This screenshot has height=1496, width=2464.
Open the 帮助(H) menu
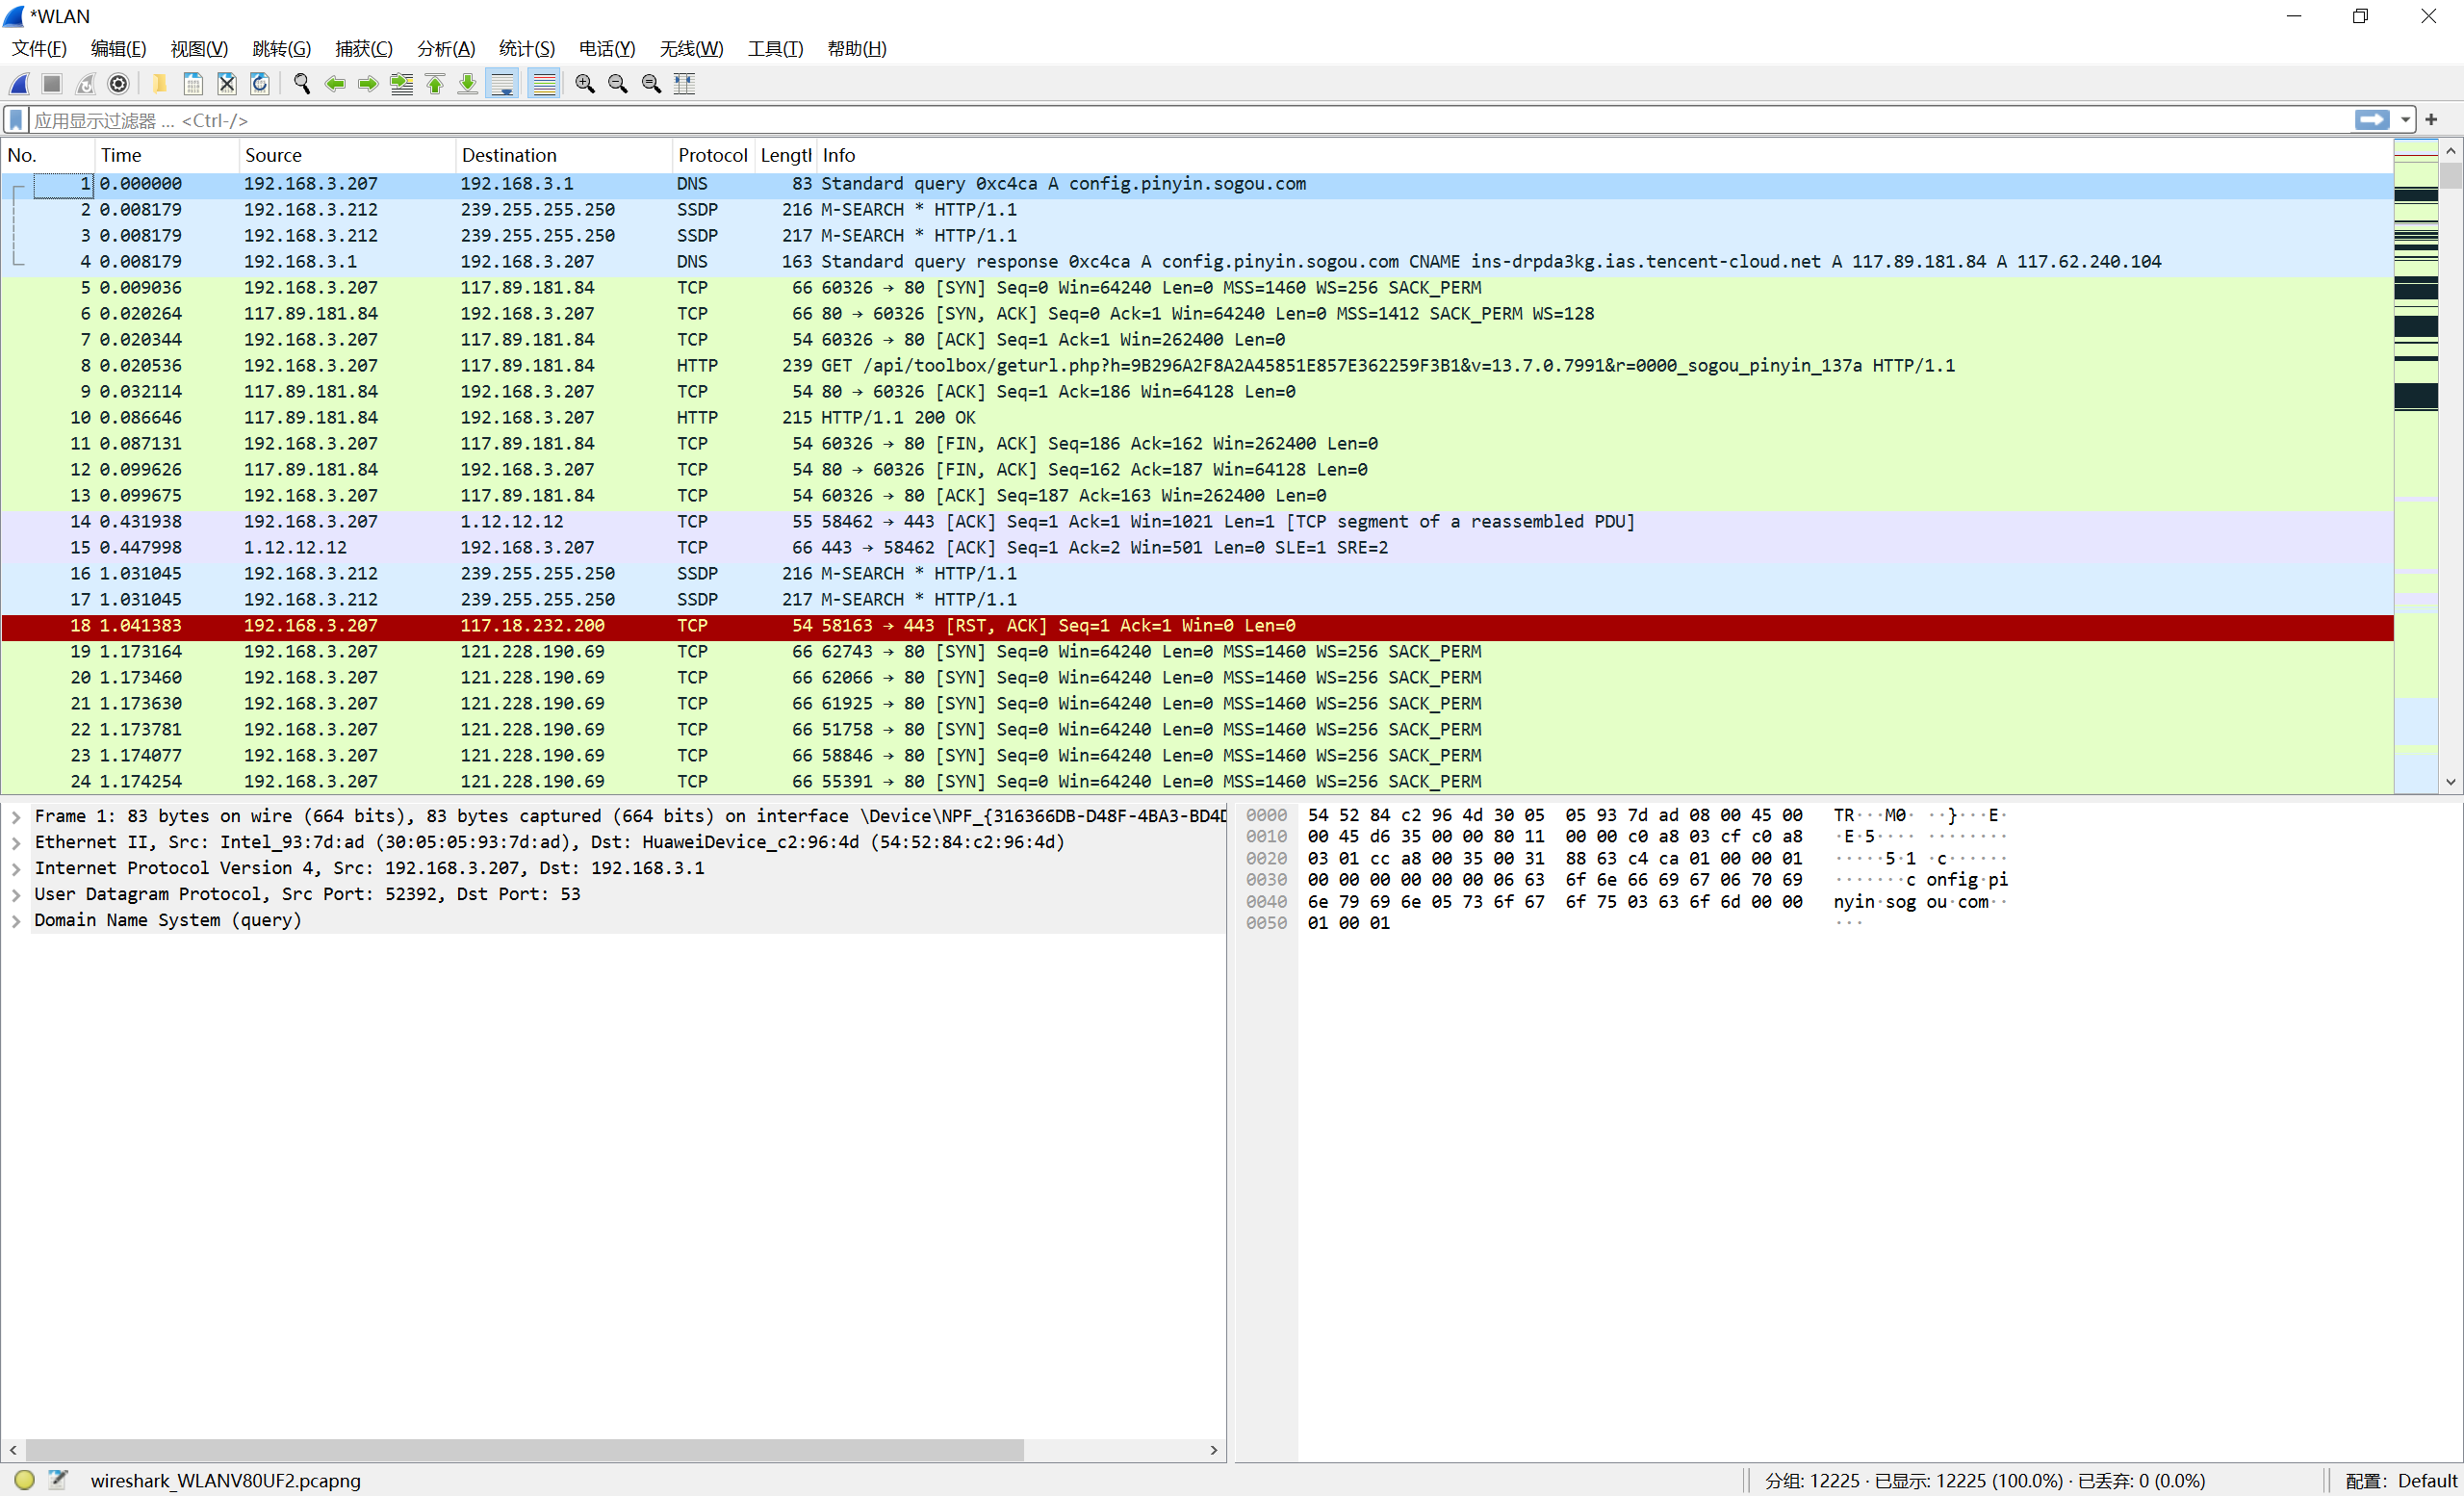(857, 48)
